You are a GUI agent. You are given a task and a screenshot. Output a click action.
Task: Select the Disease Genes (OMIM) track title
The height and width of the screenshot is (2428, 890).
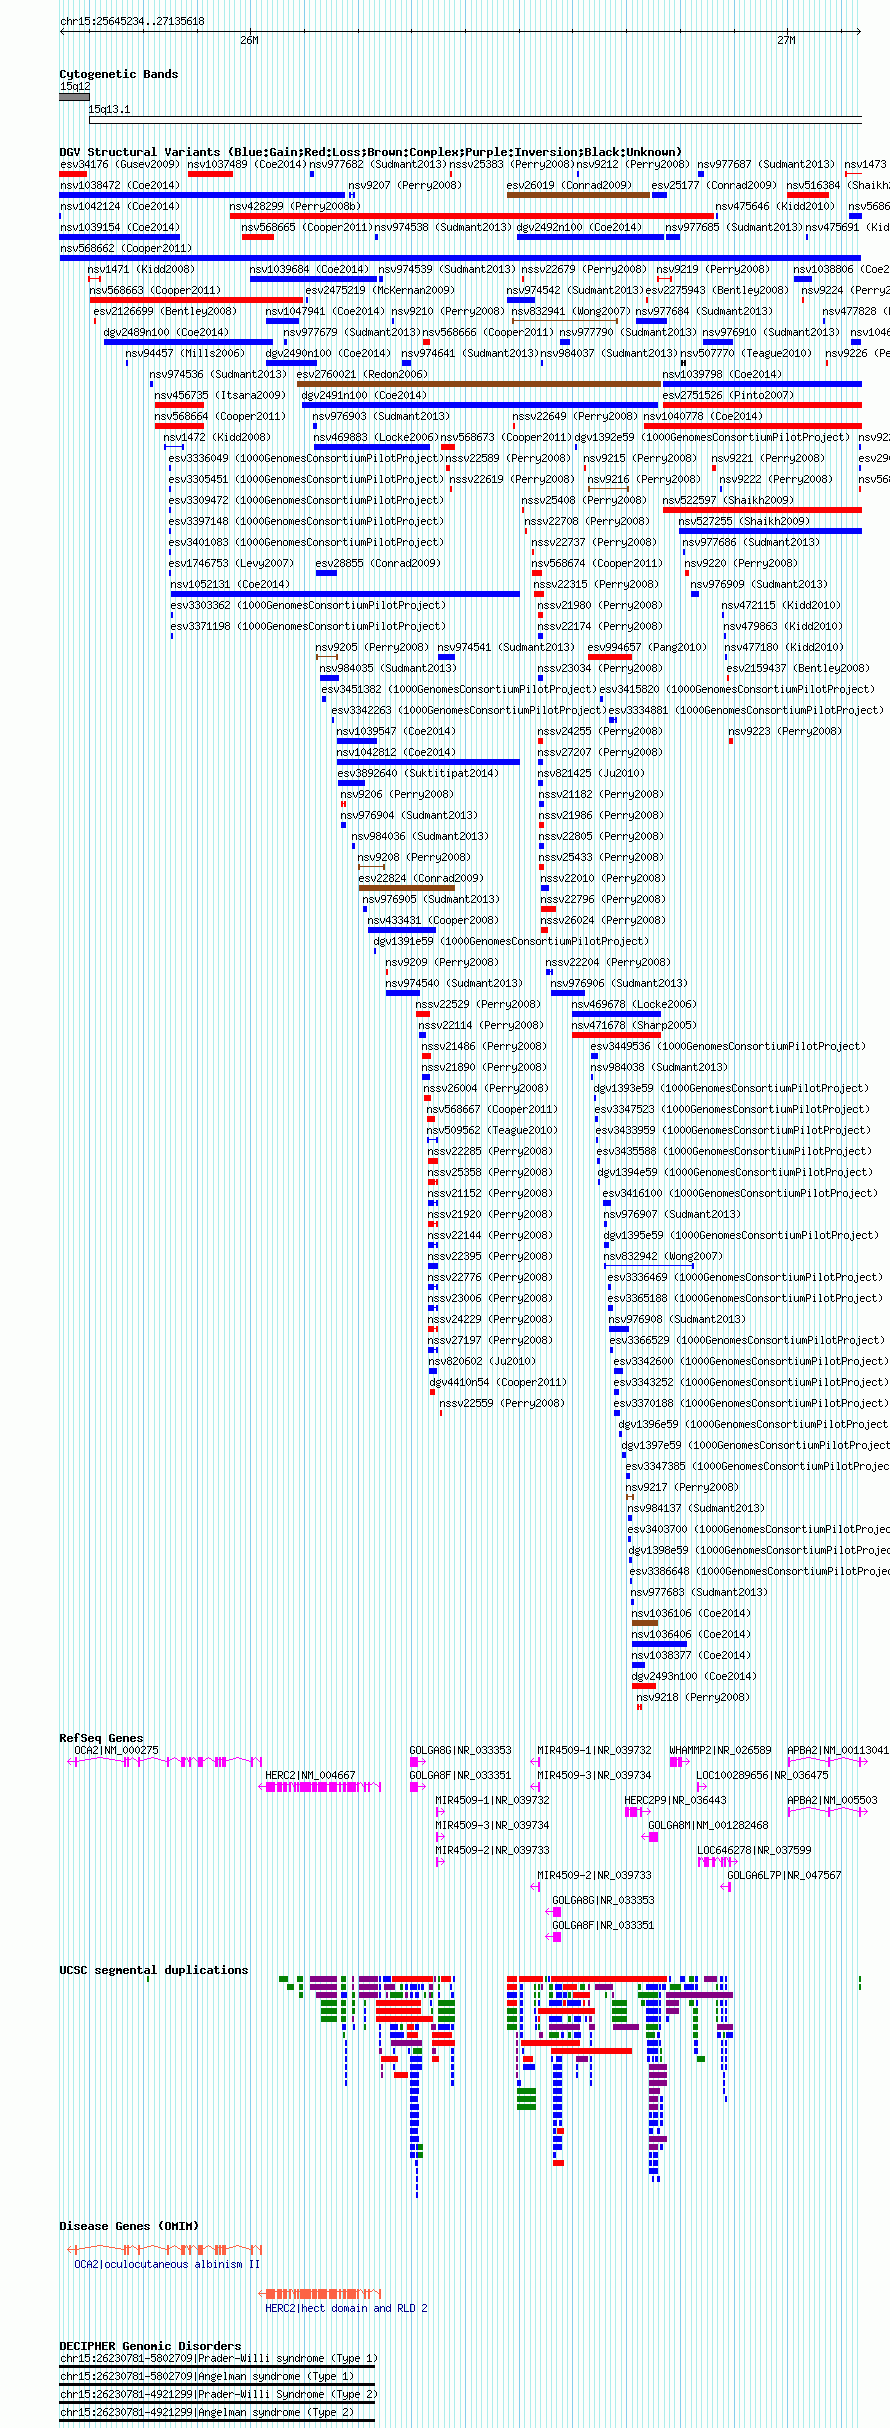pyautogui.click(x=129, y=2226)
